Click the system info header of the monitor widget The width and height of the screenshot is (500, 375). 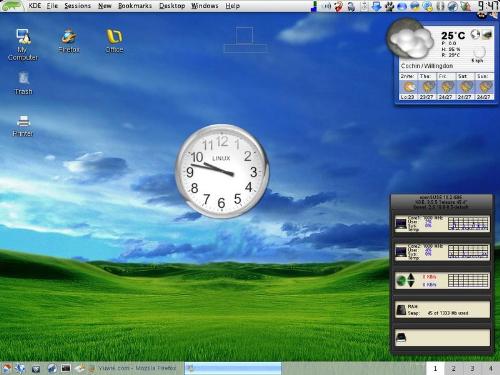pyautogui.click(x=442, y=202)
